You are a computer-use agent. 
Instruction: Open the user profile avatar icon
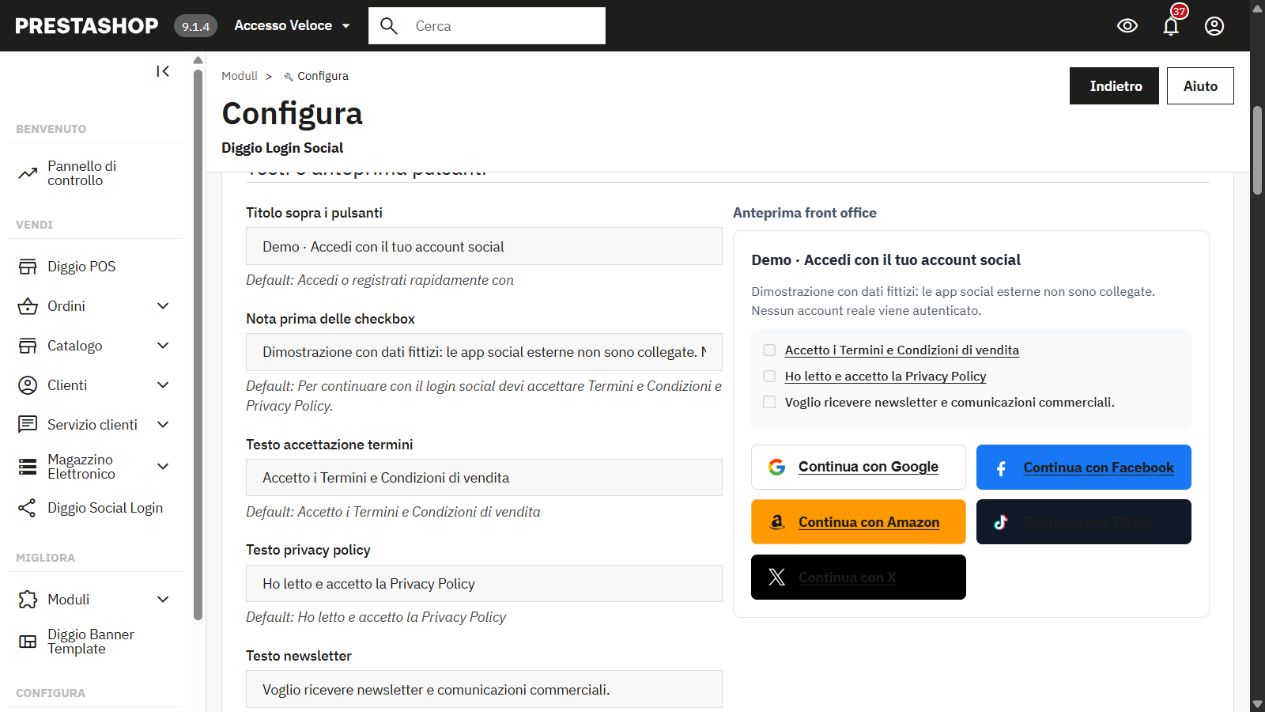point(1214,26)
